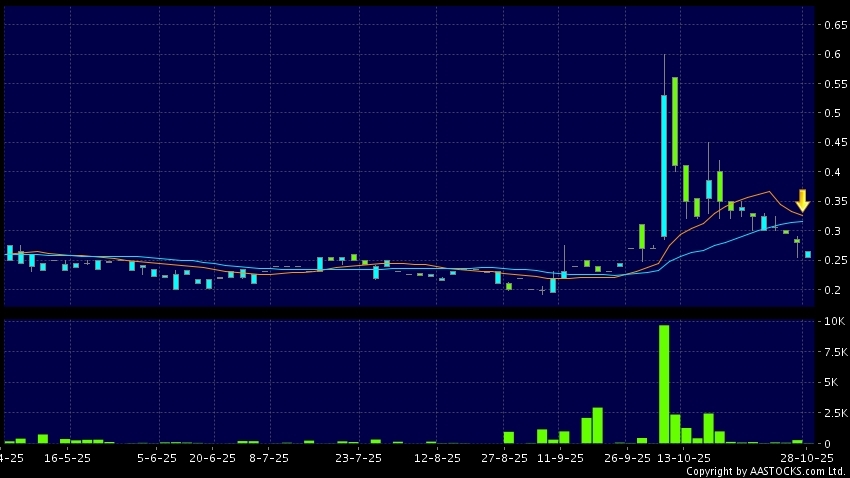
Task: Click the 0.65 price axis label
Action: click(x=831, y=25)
